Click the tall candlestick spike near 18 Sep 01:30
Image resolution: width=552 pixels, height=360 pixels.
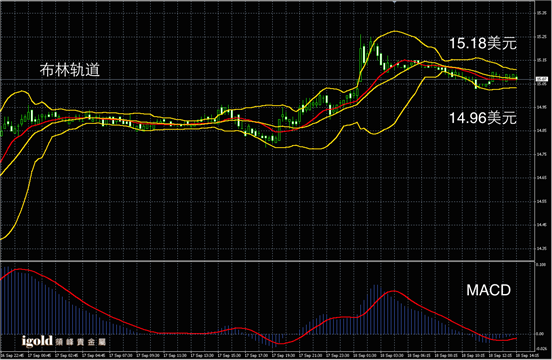[360, 58]
